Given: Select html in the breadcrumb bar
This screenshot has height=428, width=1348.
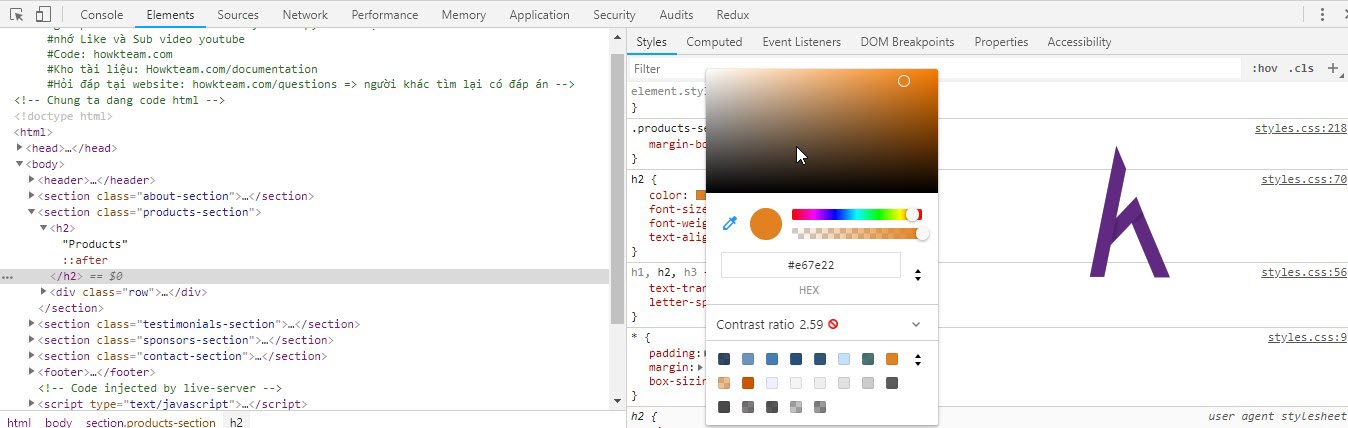Looking at the screenshot, I should (x=19, y=422).
